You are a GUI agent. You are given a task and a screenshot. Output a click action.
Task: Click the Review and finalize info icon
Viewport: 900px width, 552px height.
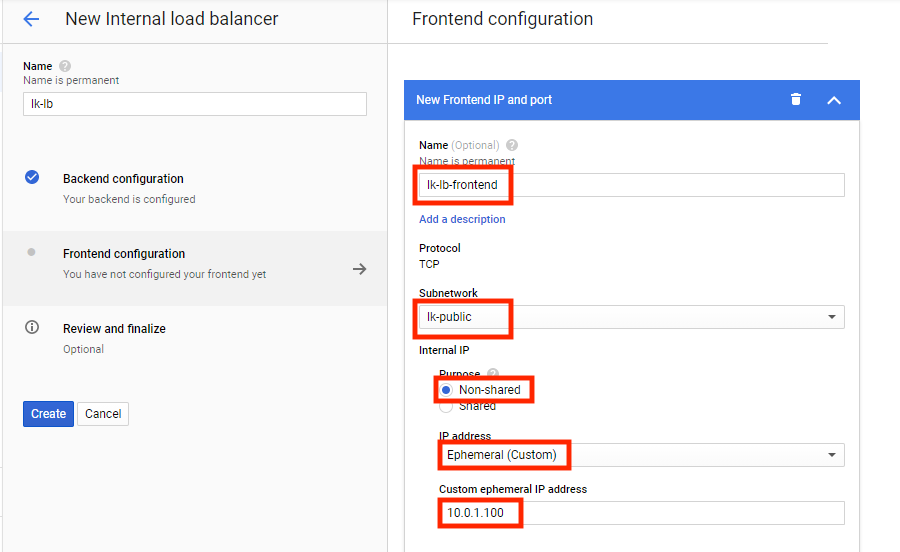32,328
